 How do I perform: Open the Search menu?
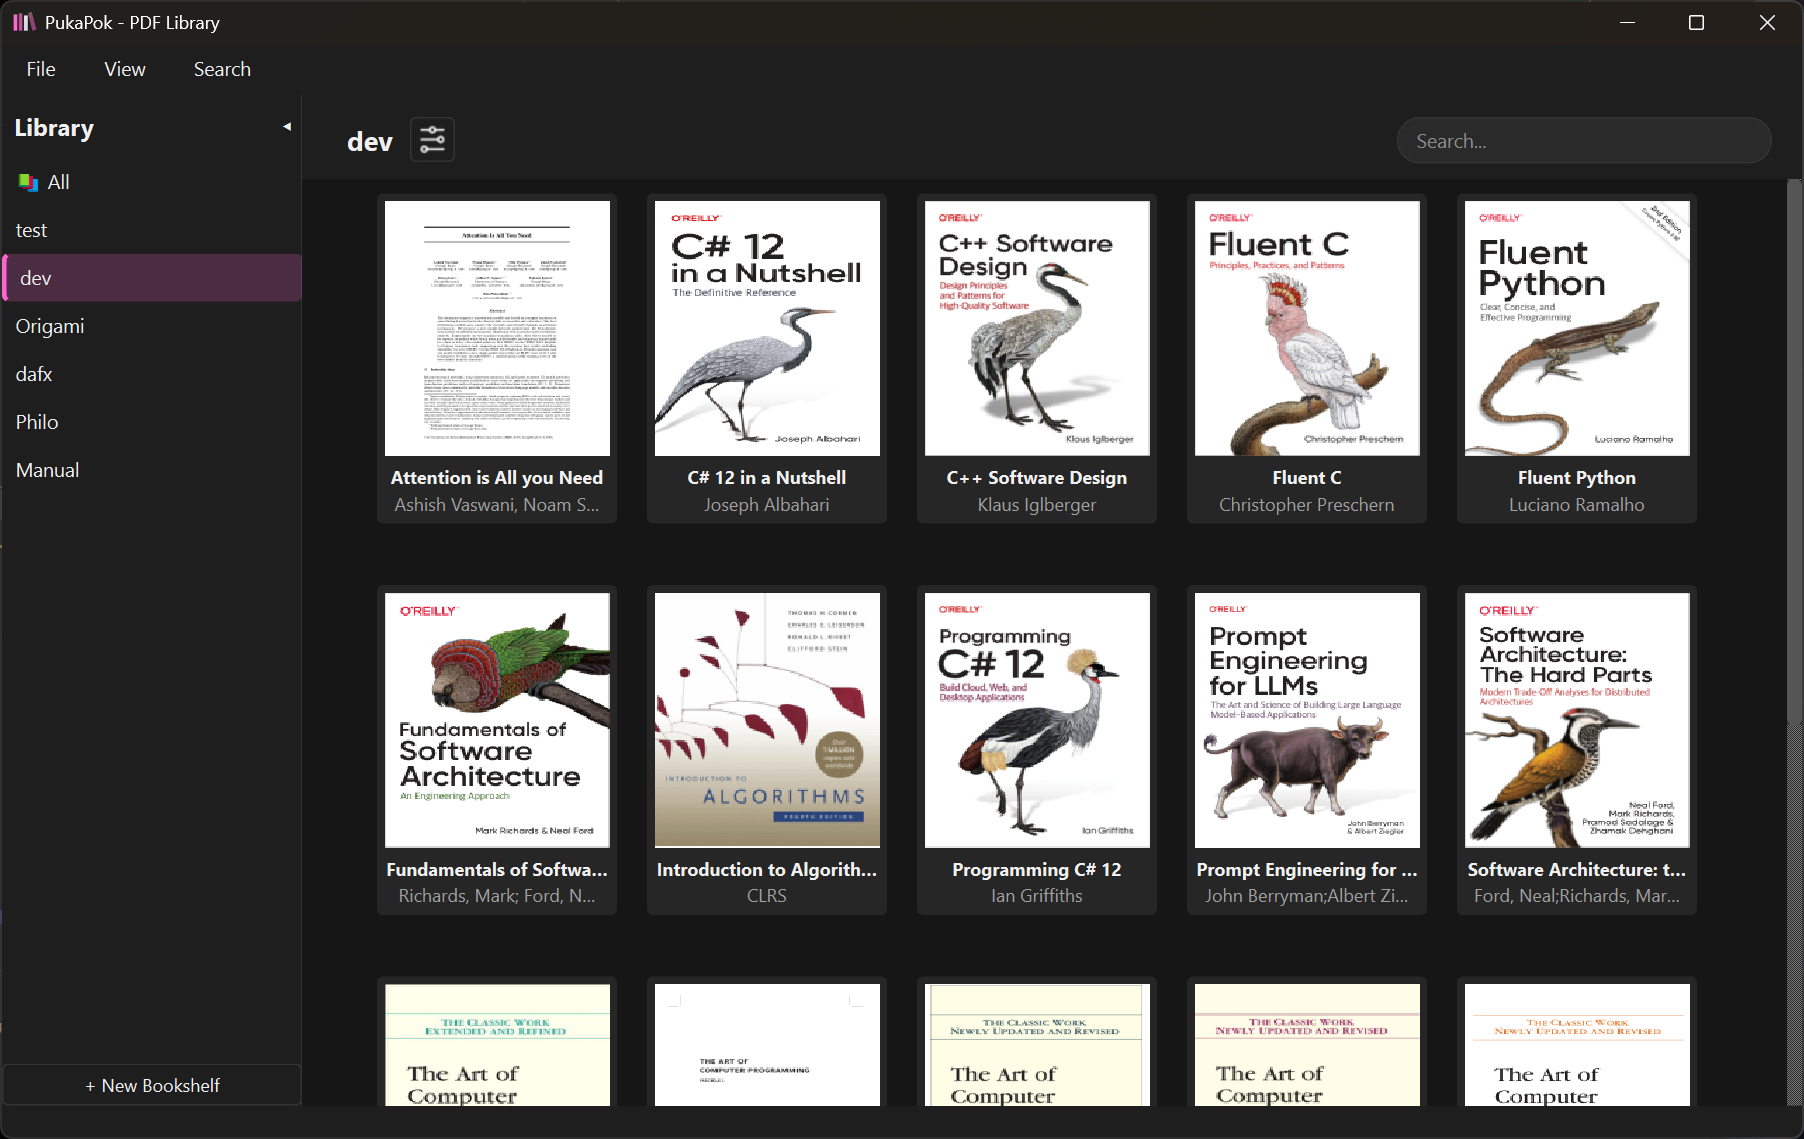point(222,69)
